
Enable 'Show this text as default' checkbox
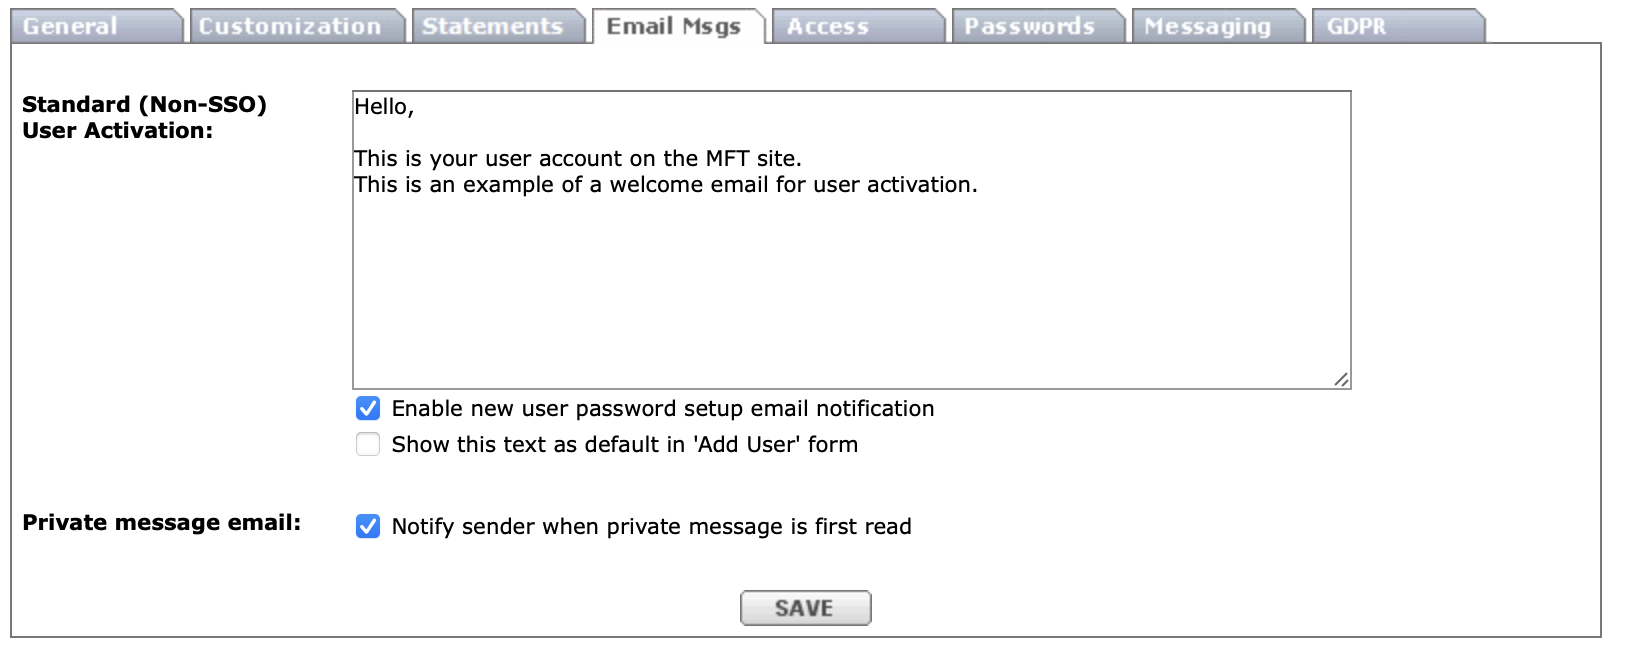pos(368,444)
